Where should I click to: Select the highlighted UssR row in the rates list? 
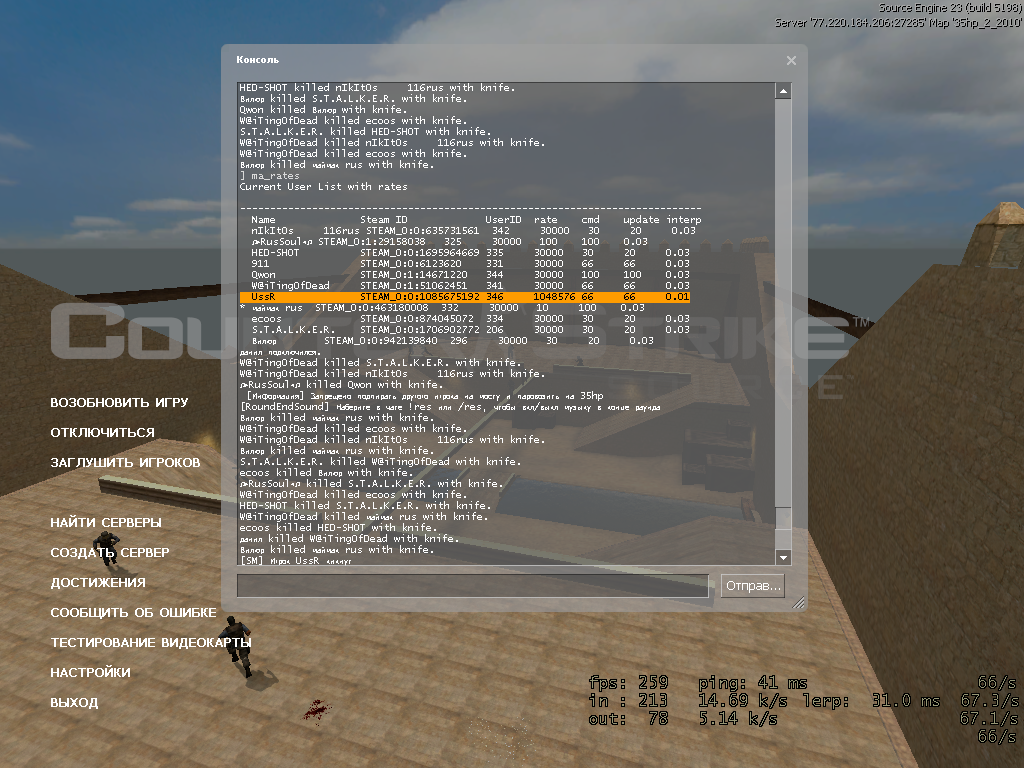465,296
